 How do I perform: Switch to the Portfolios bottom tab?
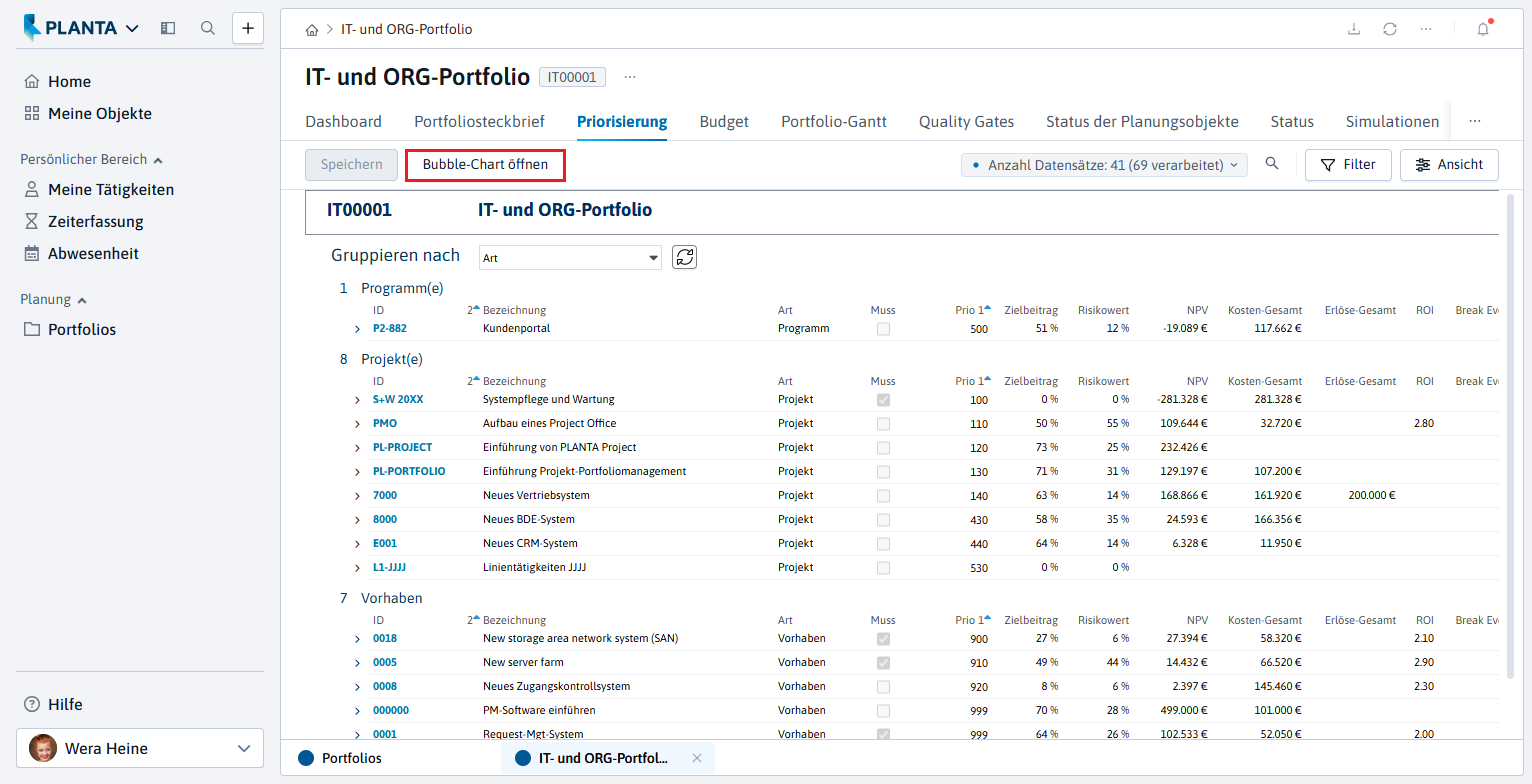(340, 758)
